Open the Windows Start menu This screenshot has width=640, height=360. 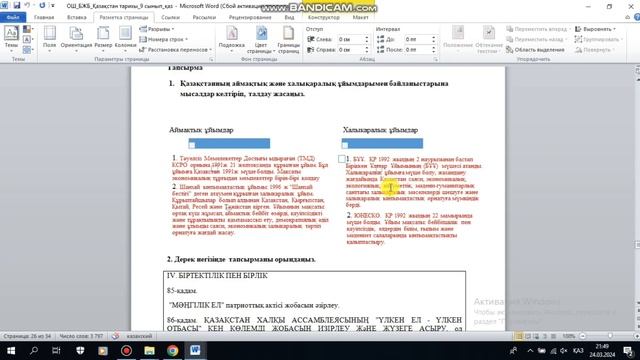point(11,351)
